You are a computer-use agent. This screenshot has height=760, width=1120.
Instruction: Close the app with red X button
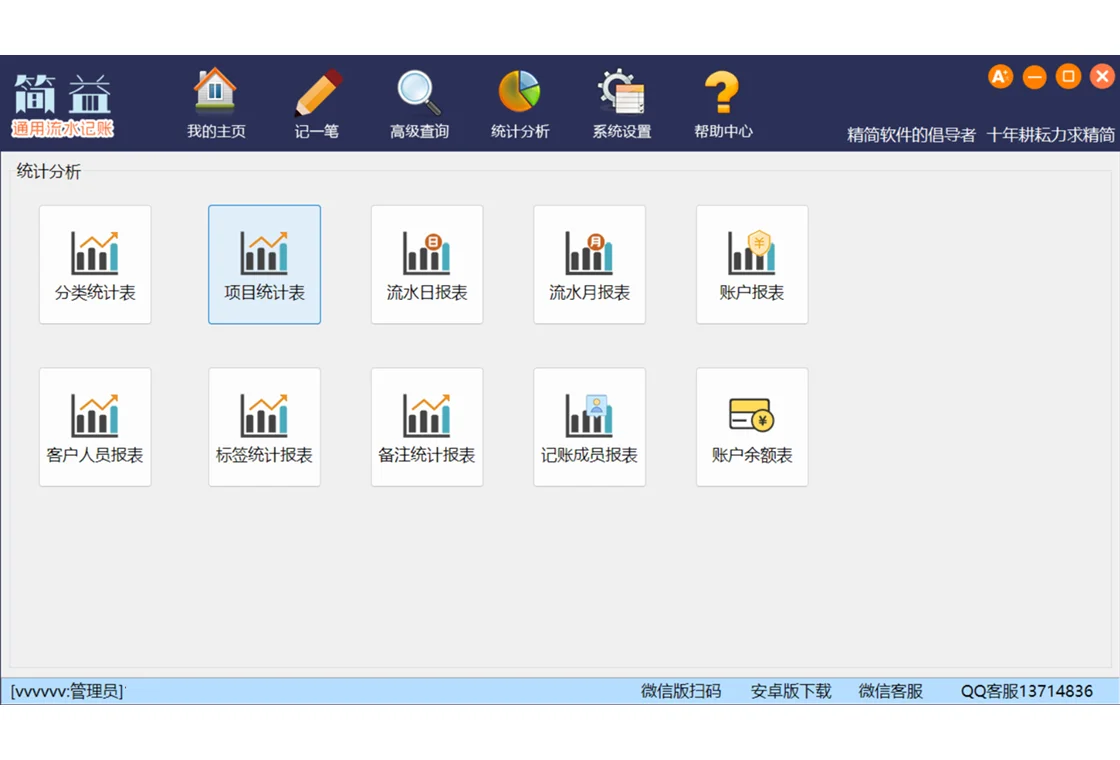pyautogui.click(x=1102, y=76)
